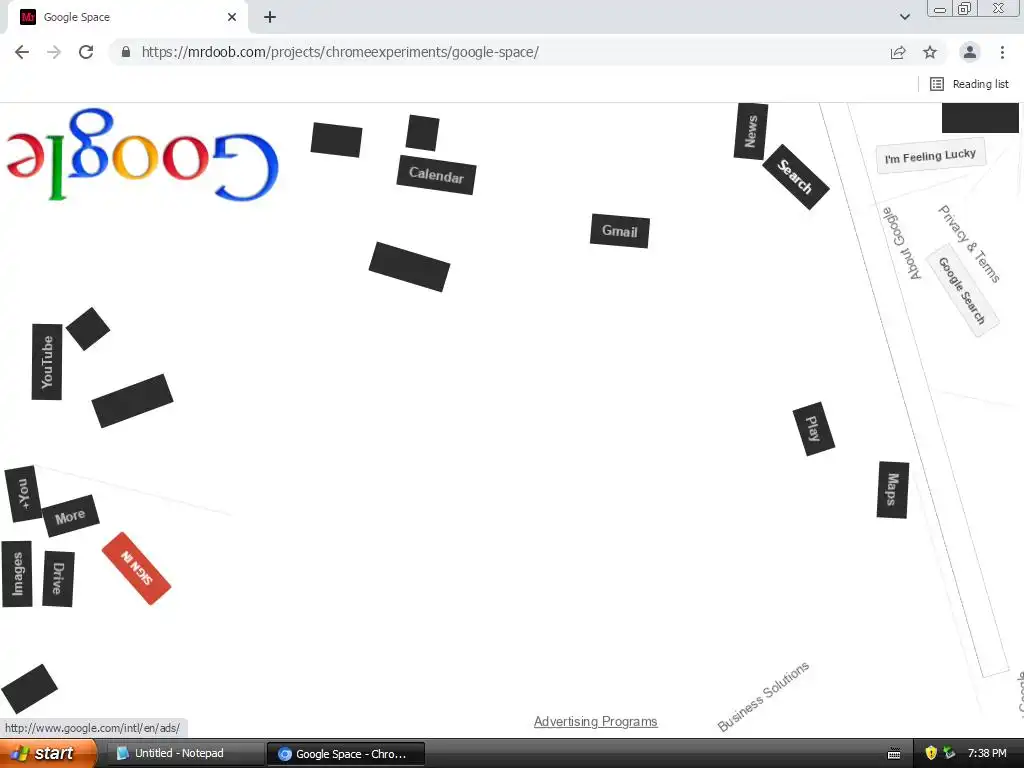Select the Google Space tab
This screenshot has width=1024, height=768.
127,18
